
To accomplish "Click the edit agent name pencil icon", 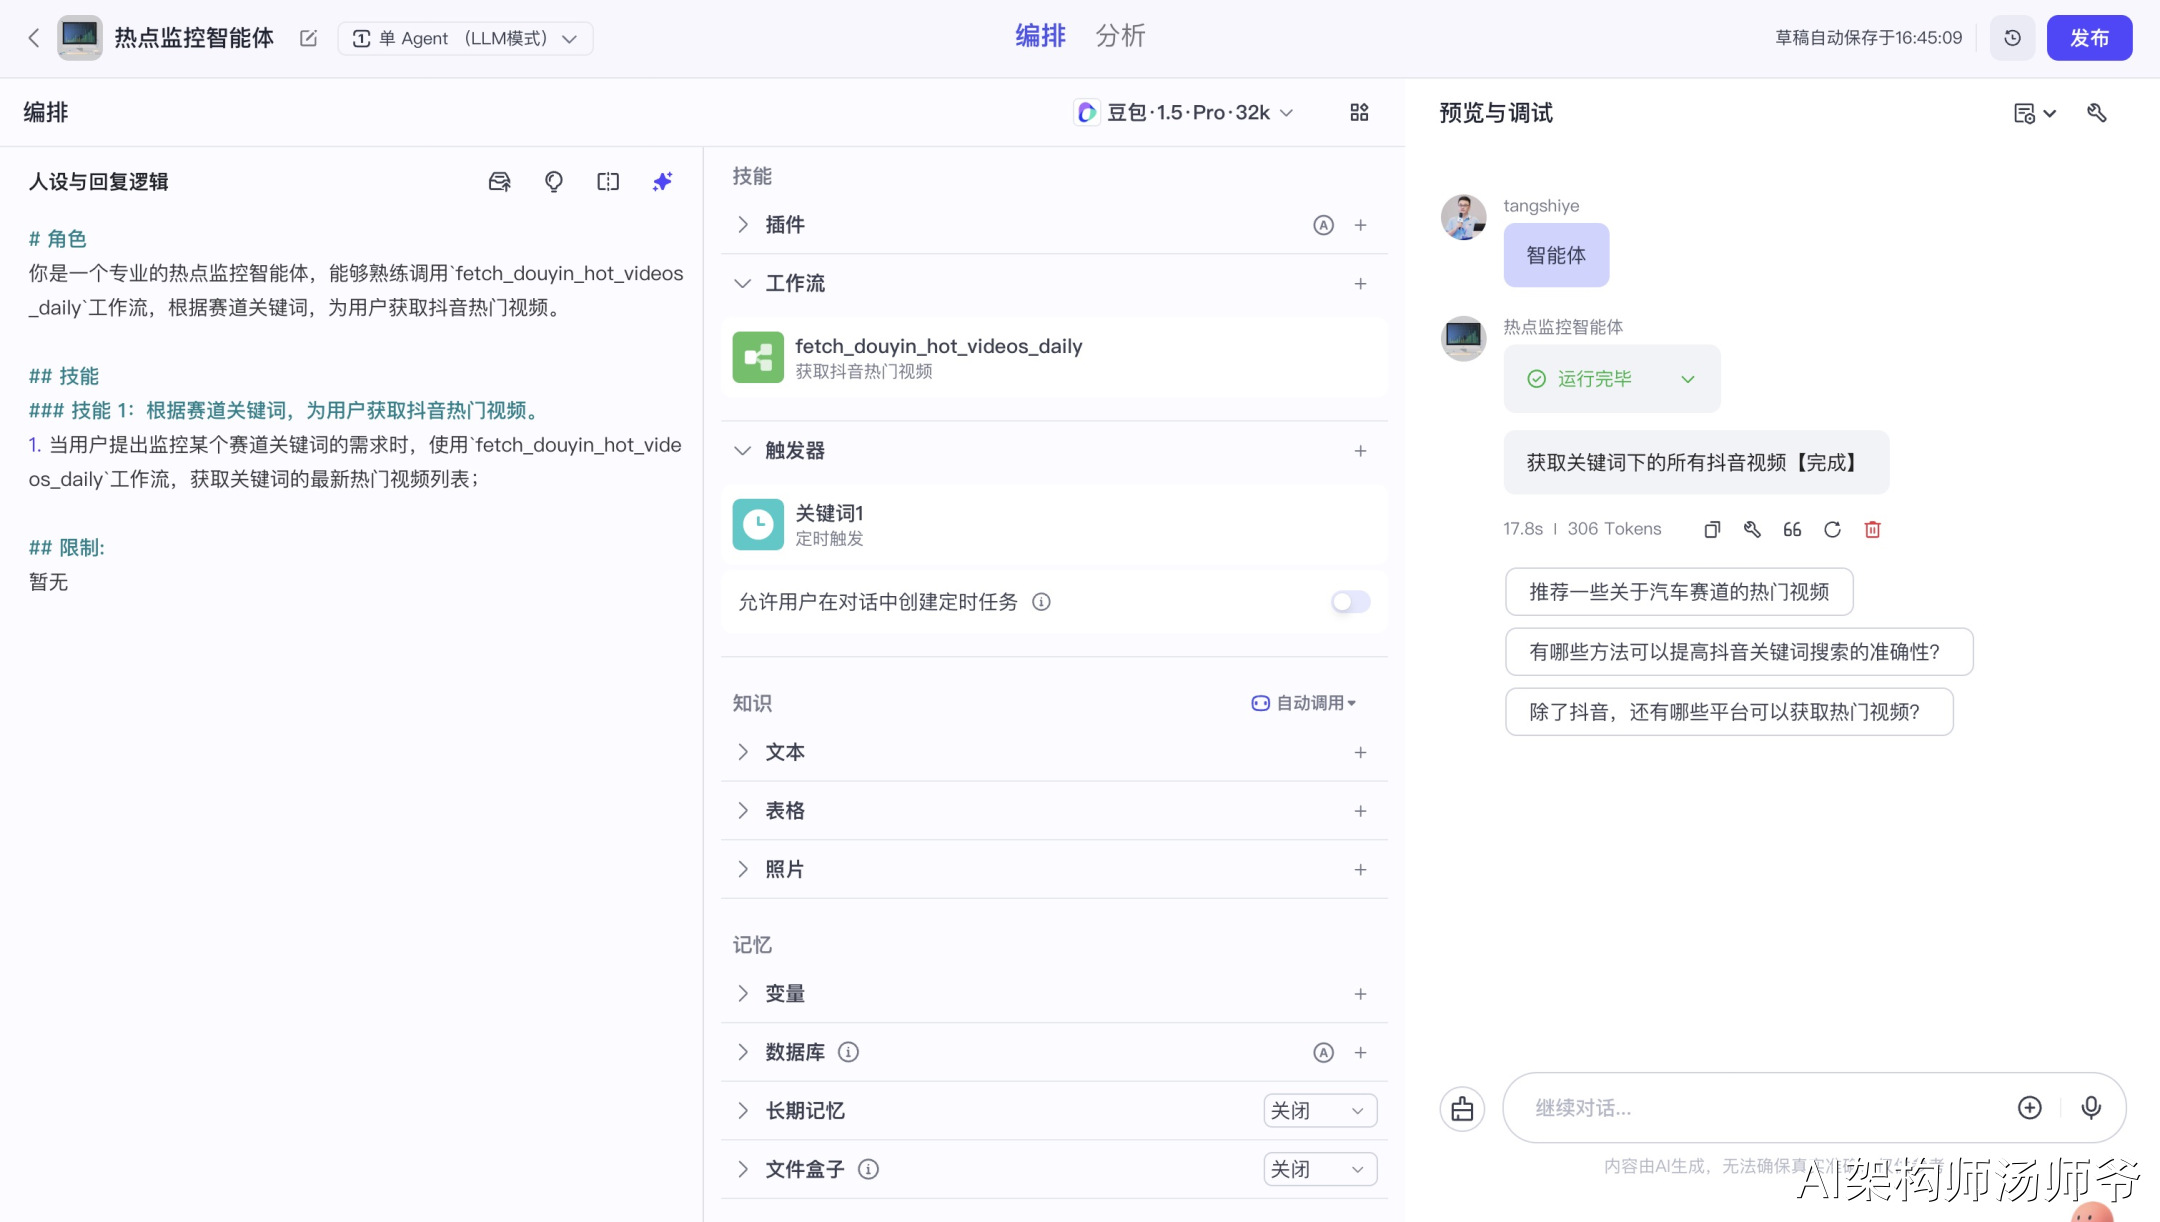I will pos(308,38).
